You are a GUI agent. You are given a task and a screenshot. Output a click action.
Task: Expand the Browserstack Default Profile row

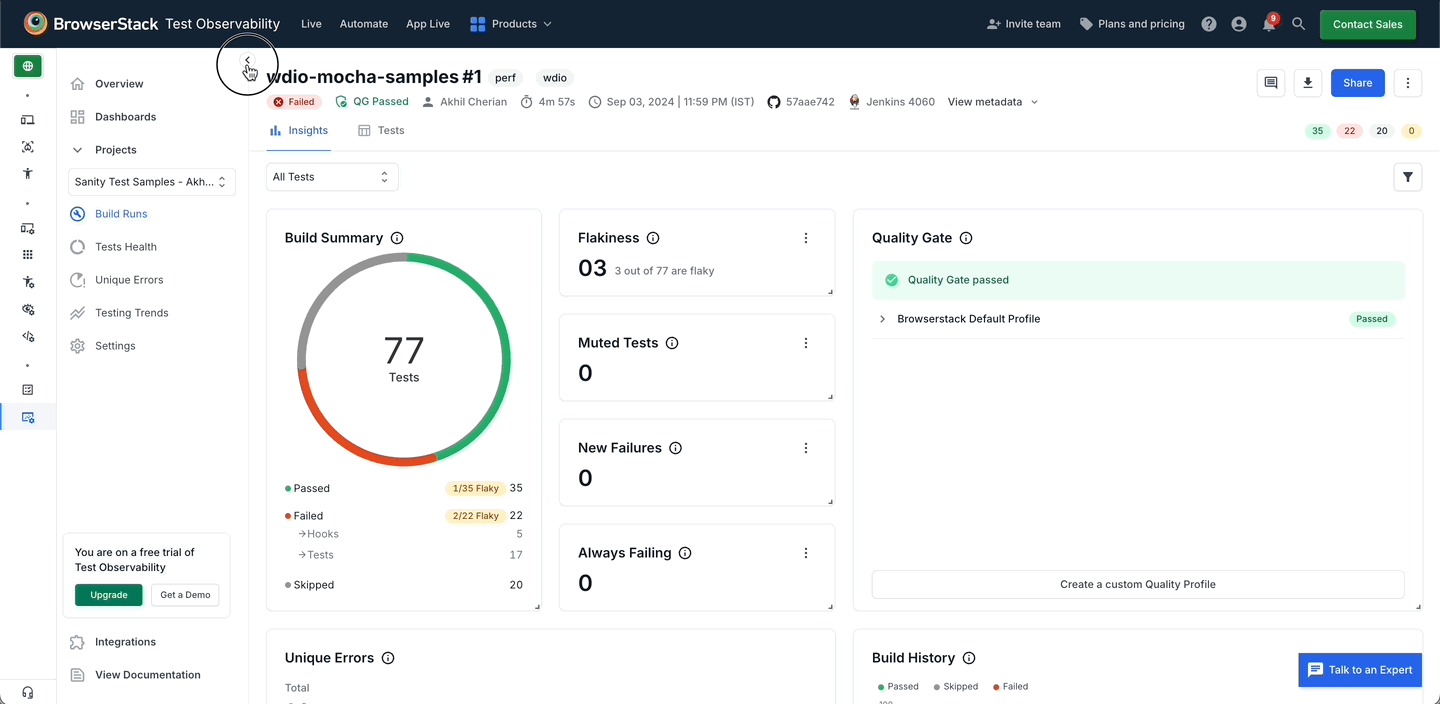coord(882,319)
